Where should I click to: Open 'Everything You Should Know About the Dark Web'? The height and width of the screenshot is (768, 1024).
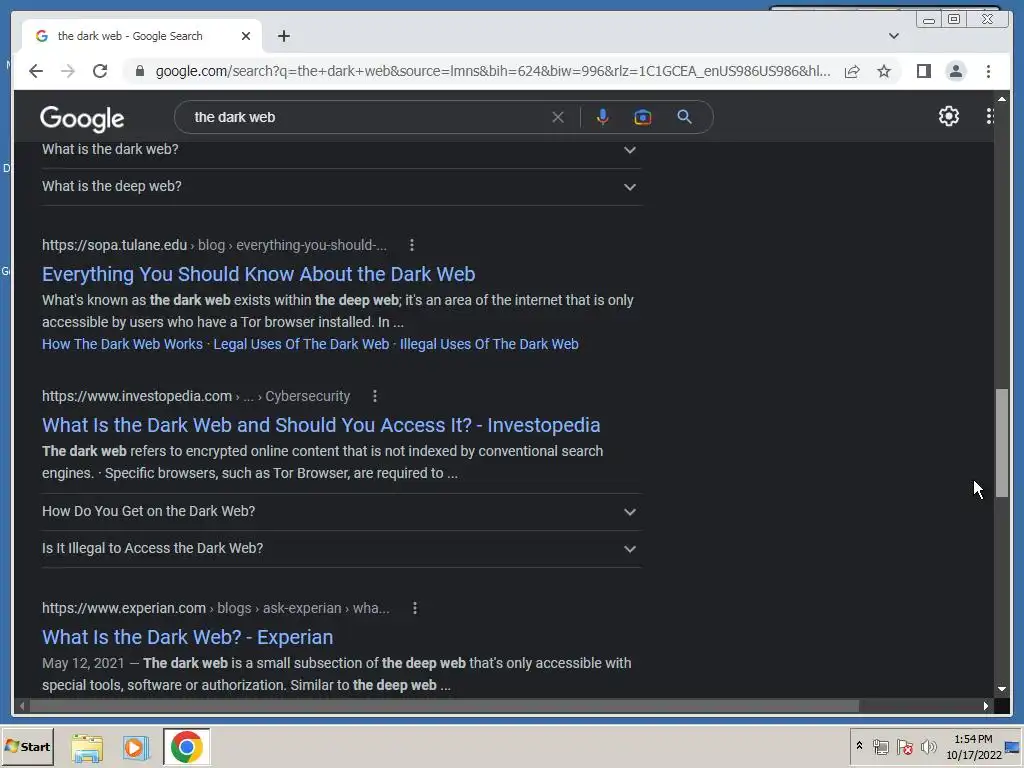click(259, 274)
